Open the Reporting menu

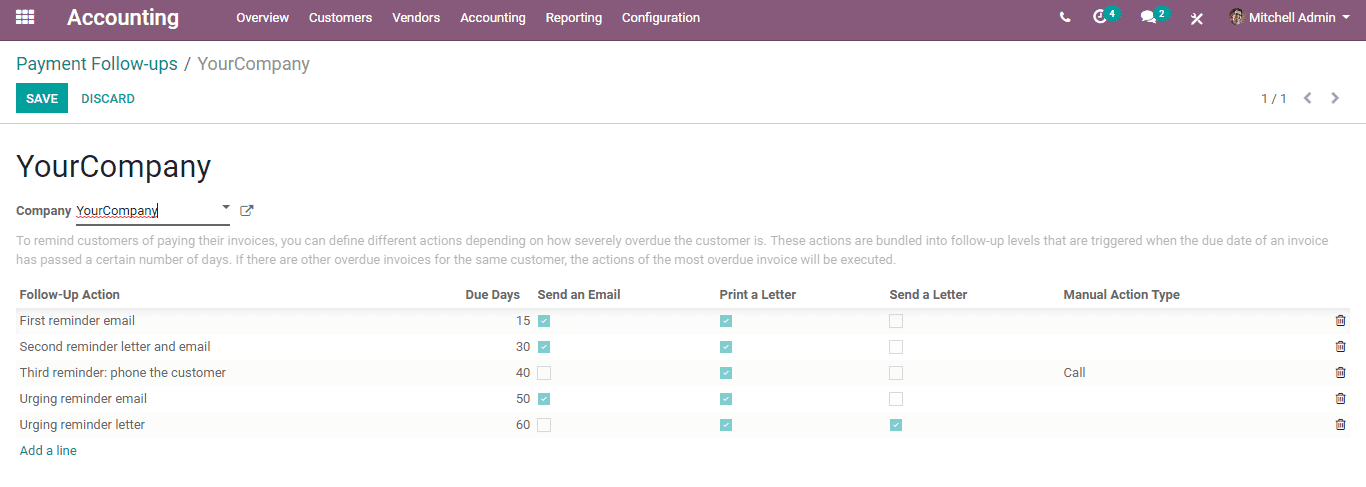pos(574,18)
